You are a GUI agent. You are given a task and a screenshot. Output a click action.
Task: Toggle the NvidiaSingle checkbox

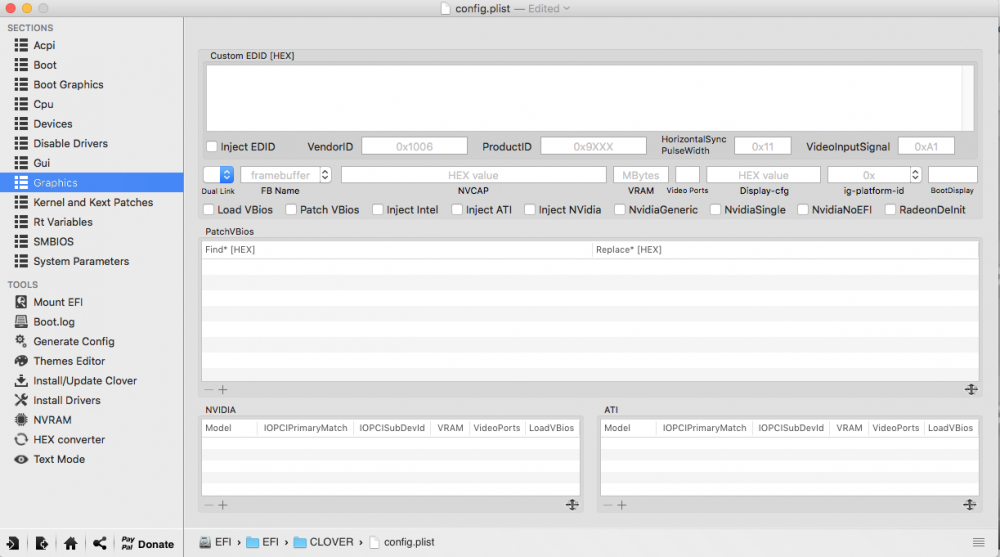click(x=716, y=210)
